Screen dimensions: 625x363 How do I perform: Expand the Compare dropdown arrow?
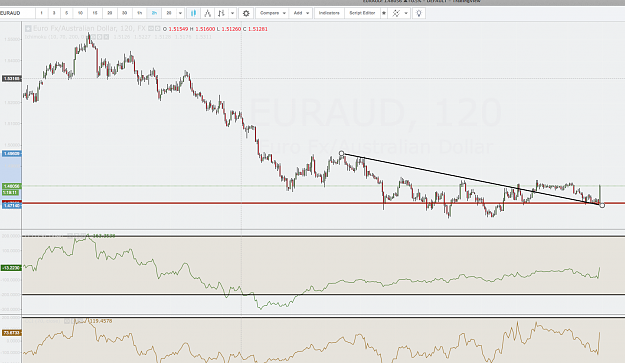tap(284, 13)
